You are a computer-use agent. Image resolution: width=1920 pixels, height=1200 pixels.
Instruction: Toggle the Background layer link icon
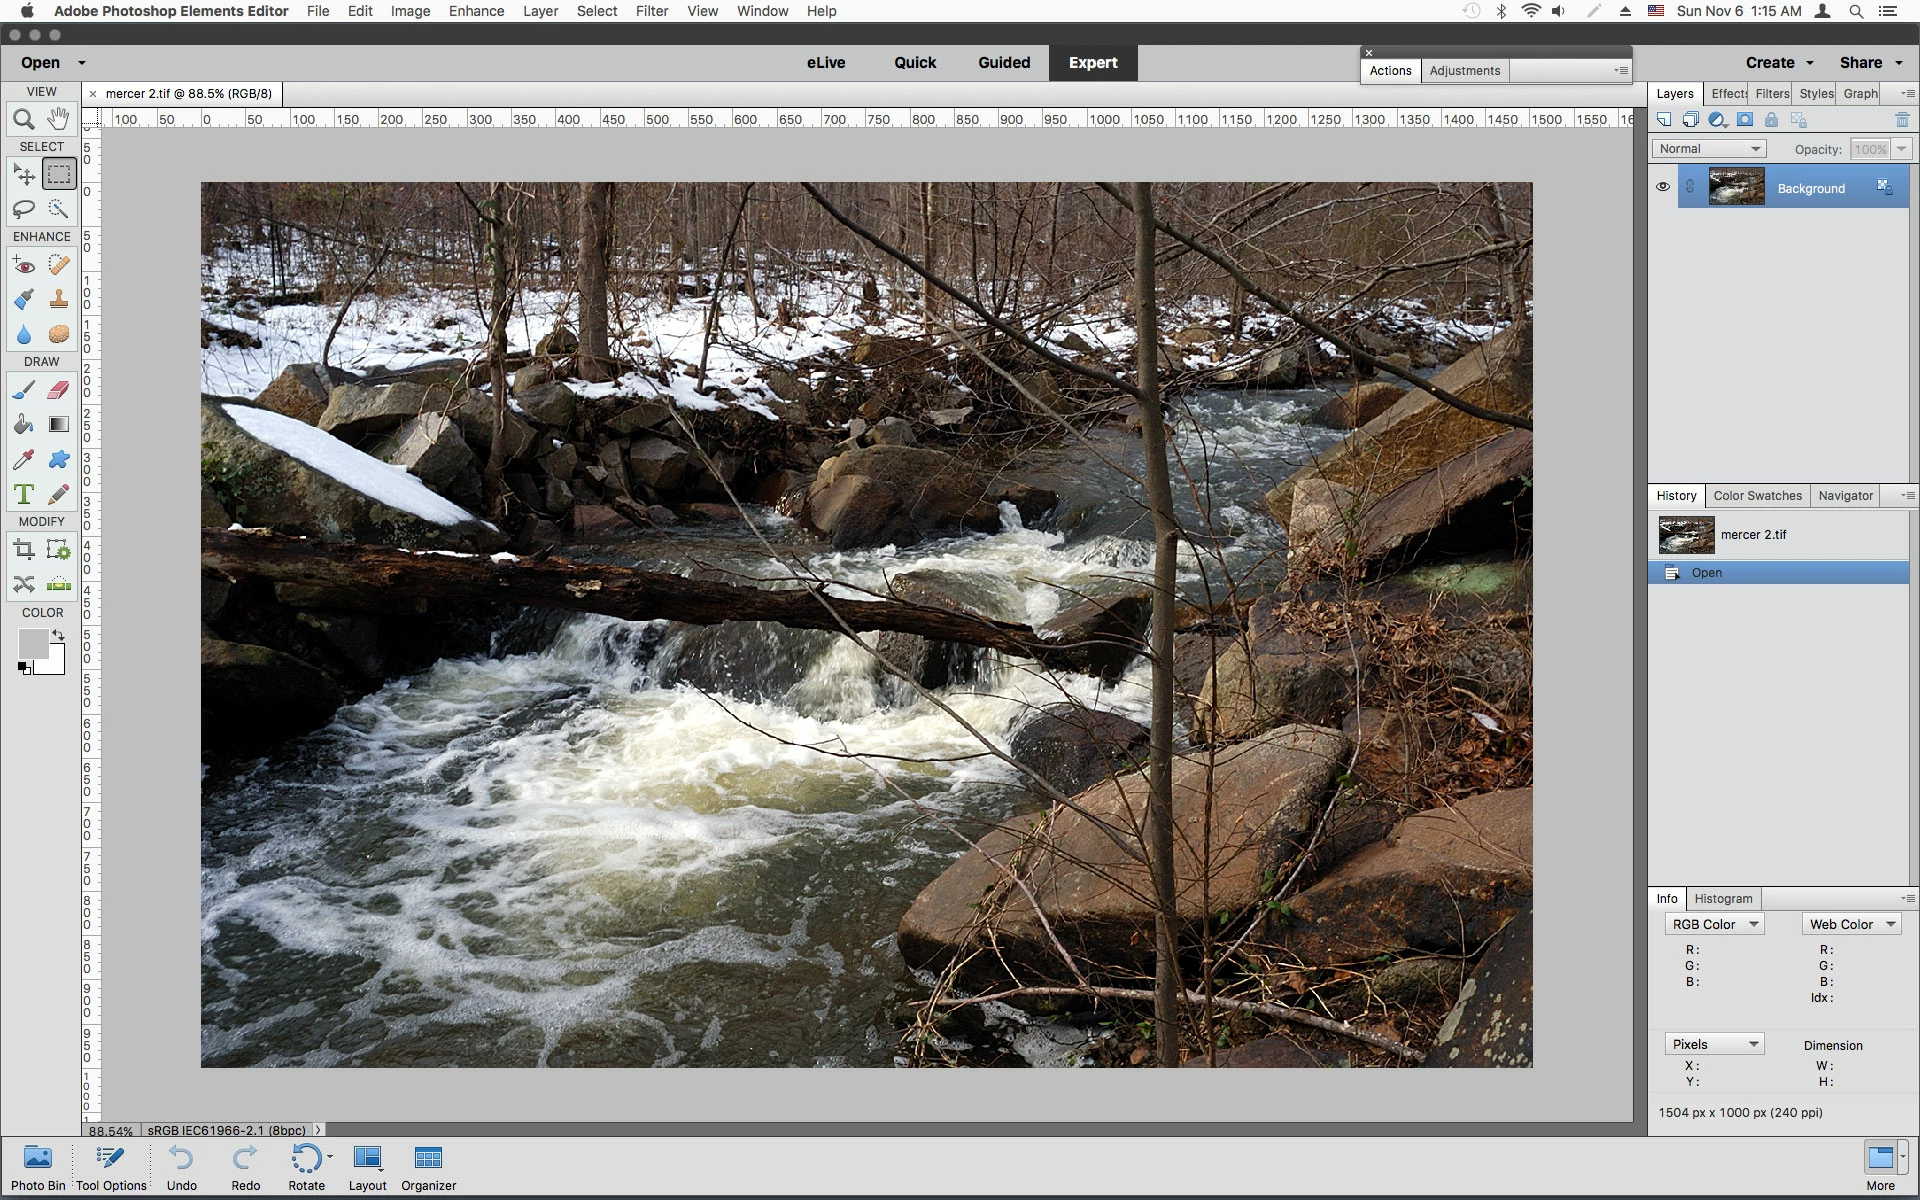(x=1690, y=187)
